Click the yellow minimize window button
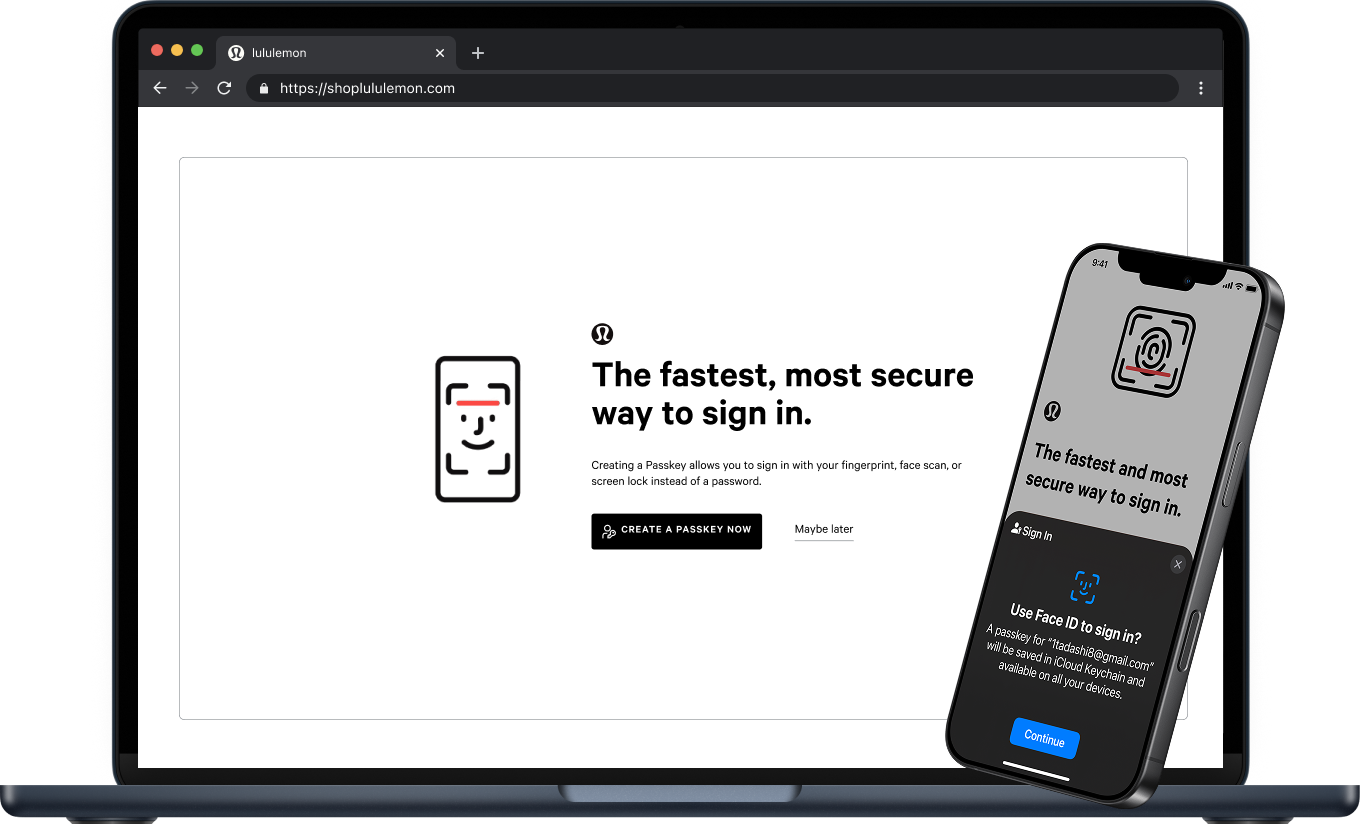1360x824 pixels. 177,50
